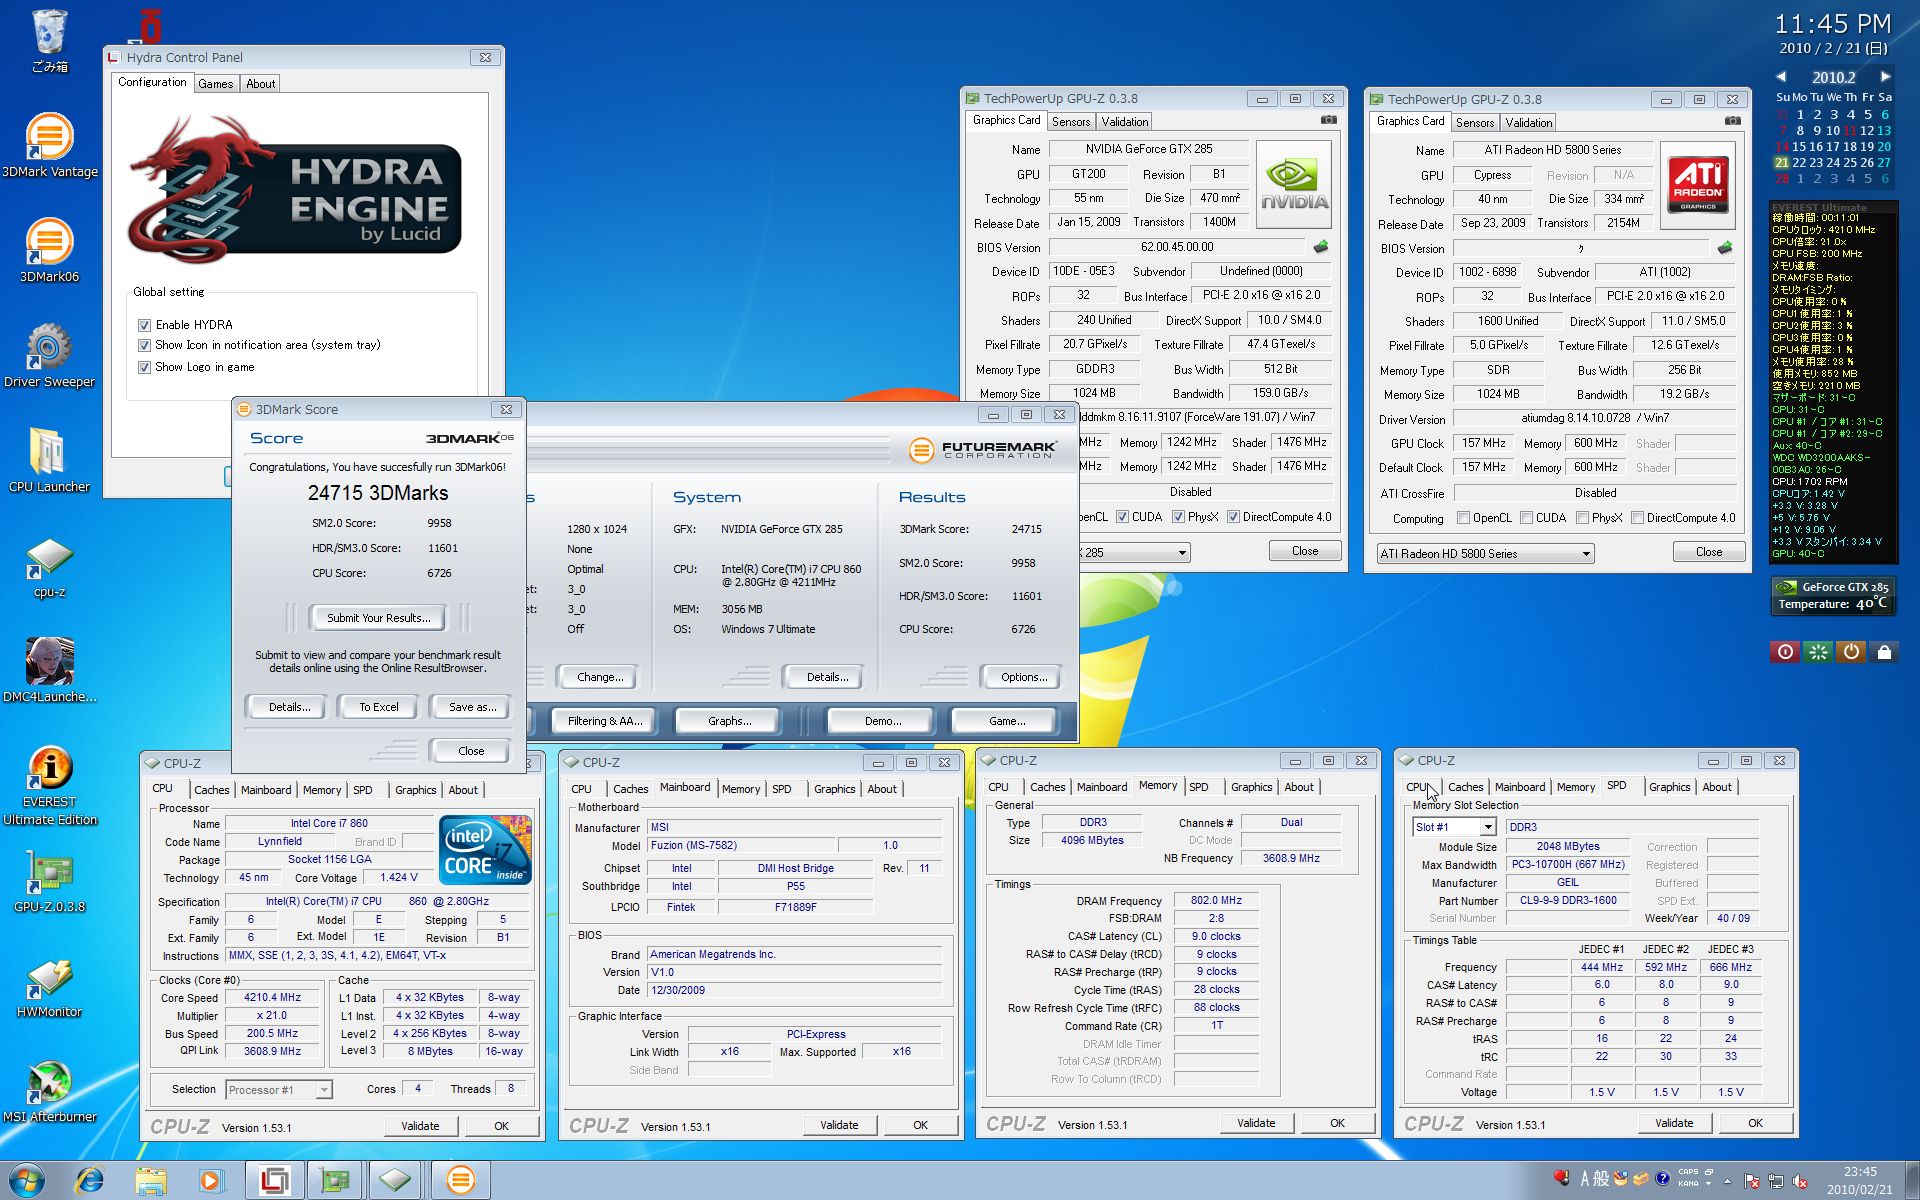Launch Driver Sweeper from desktop

point(49,356)
